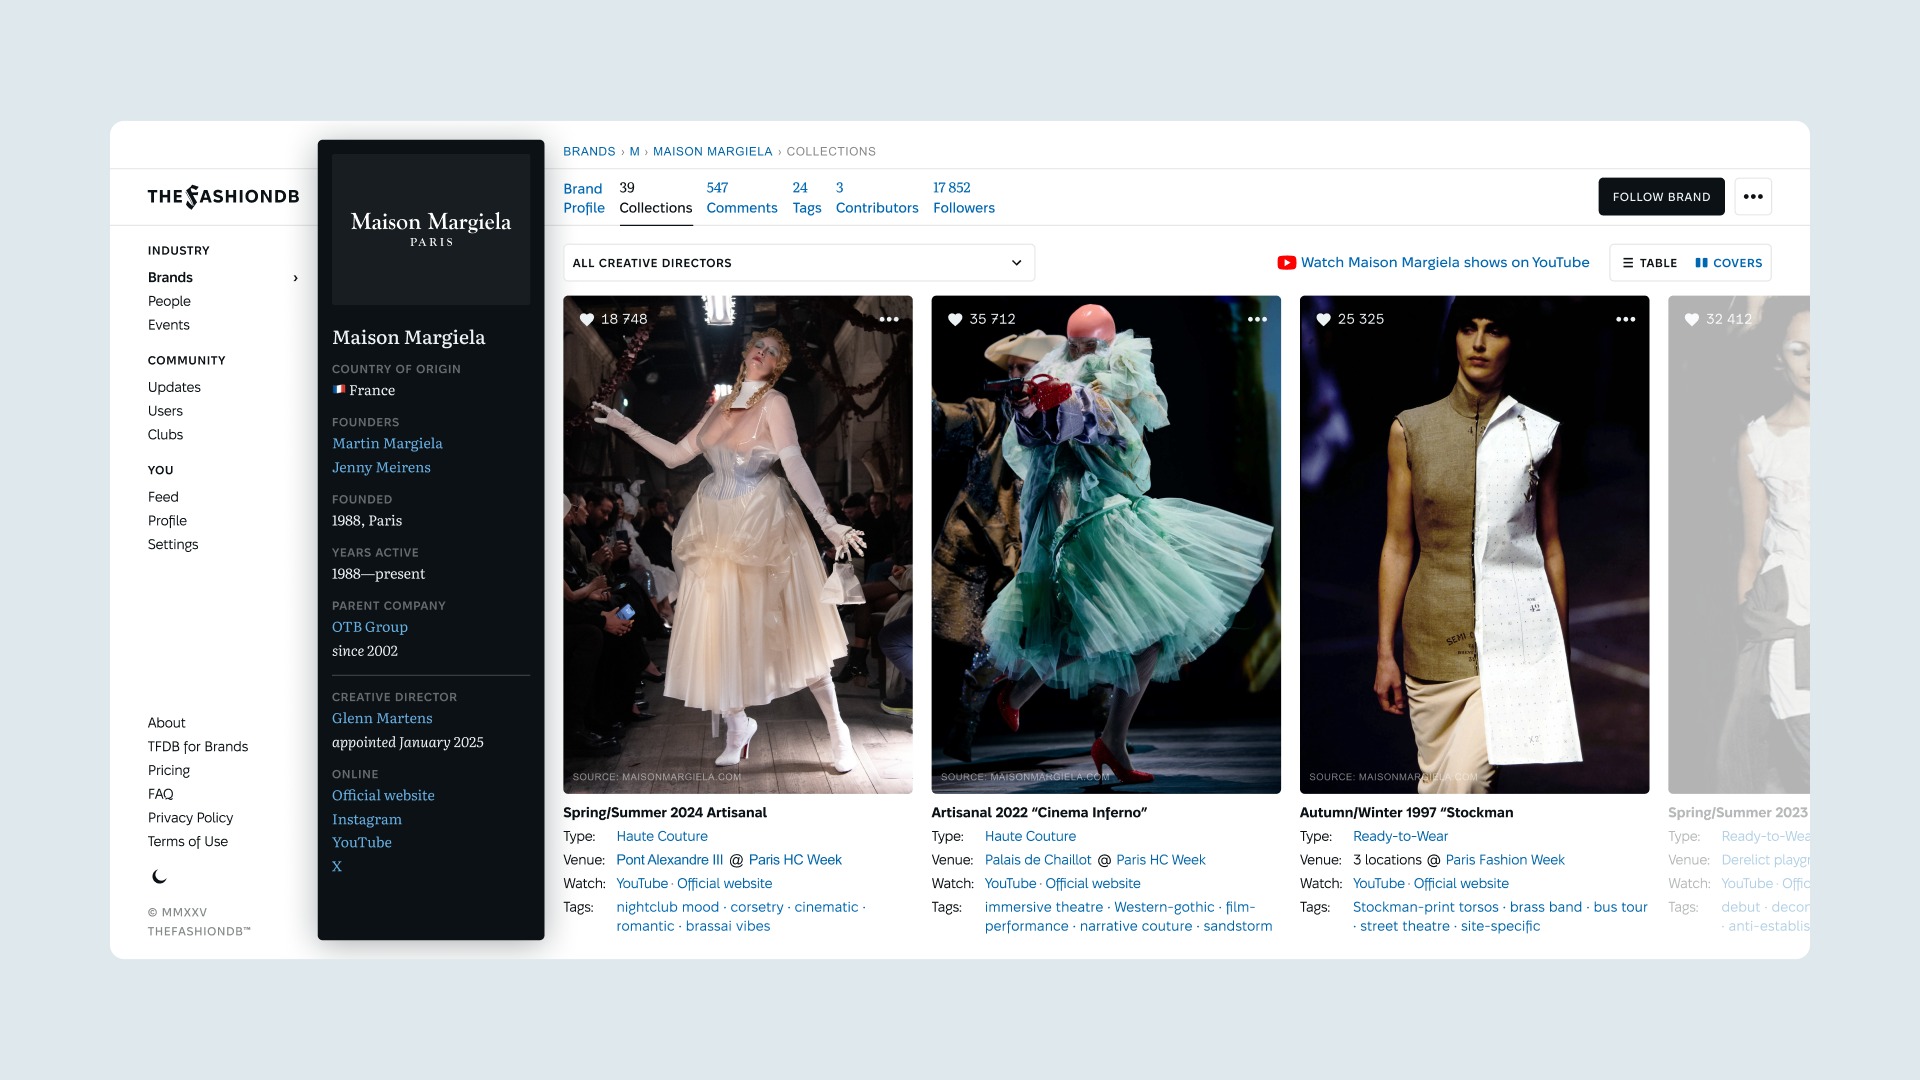The width and height of the screenshot is (1920, 1080).
Task: Open Settings in sidebar
Action: point(173,545)
